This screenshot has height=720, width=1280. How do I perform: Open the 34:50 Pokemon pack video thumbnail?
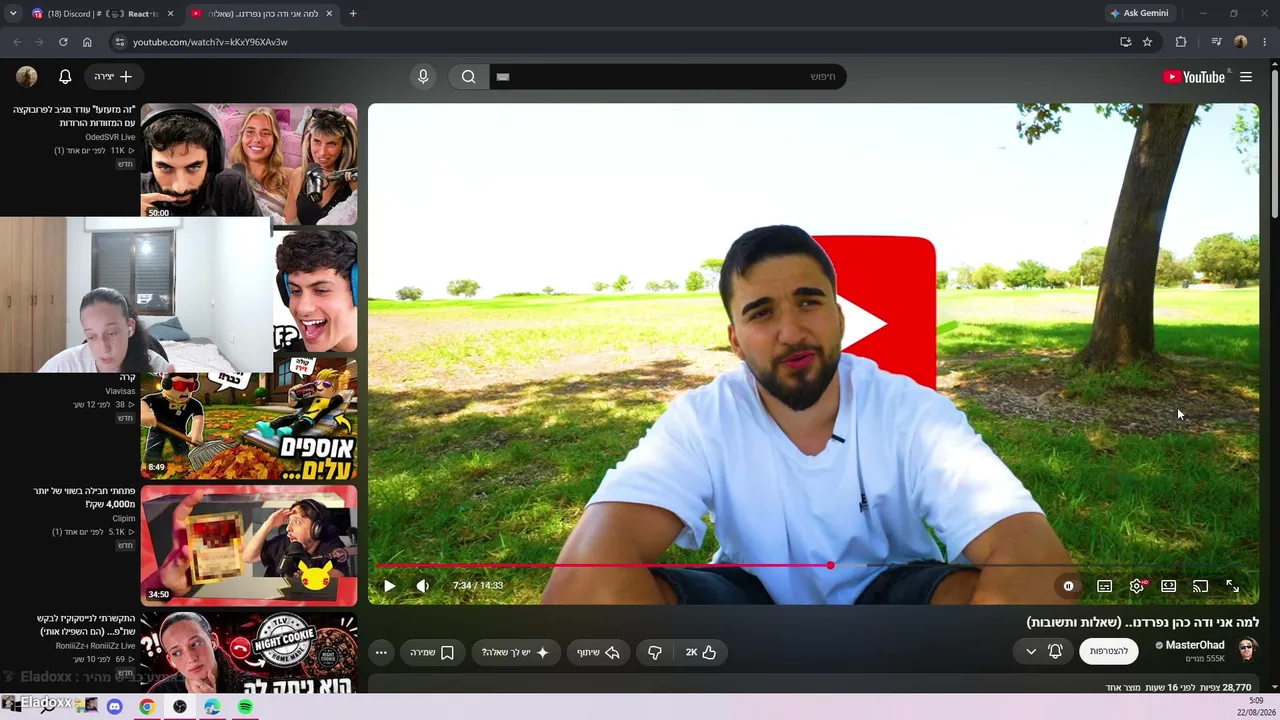pyautogui.click(x=249, y=546)
